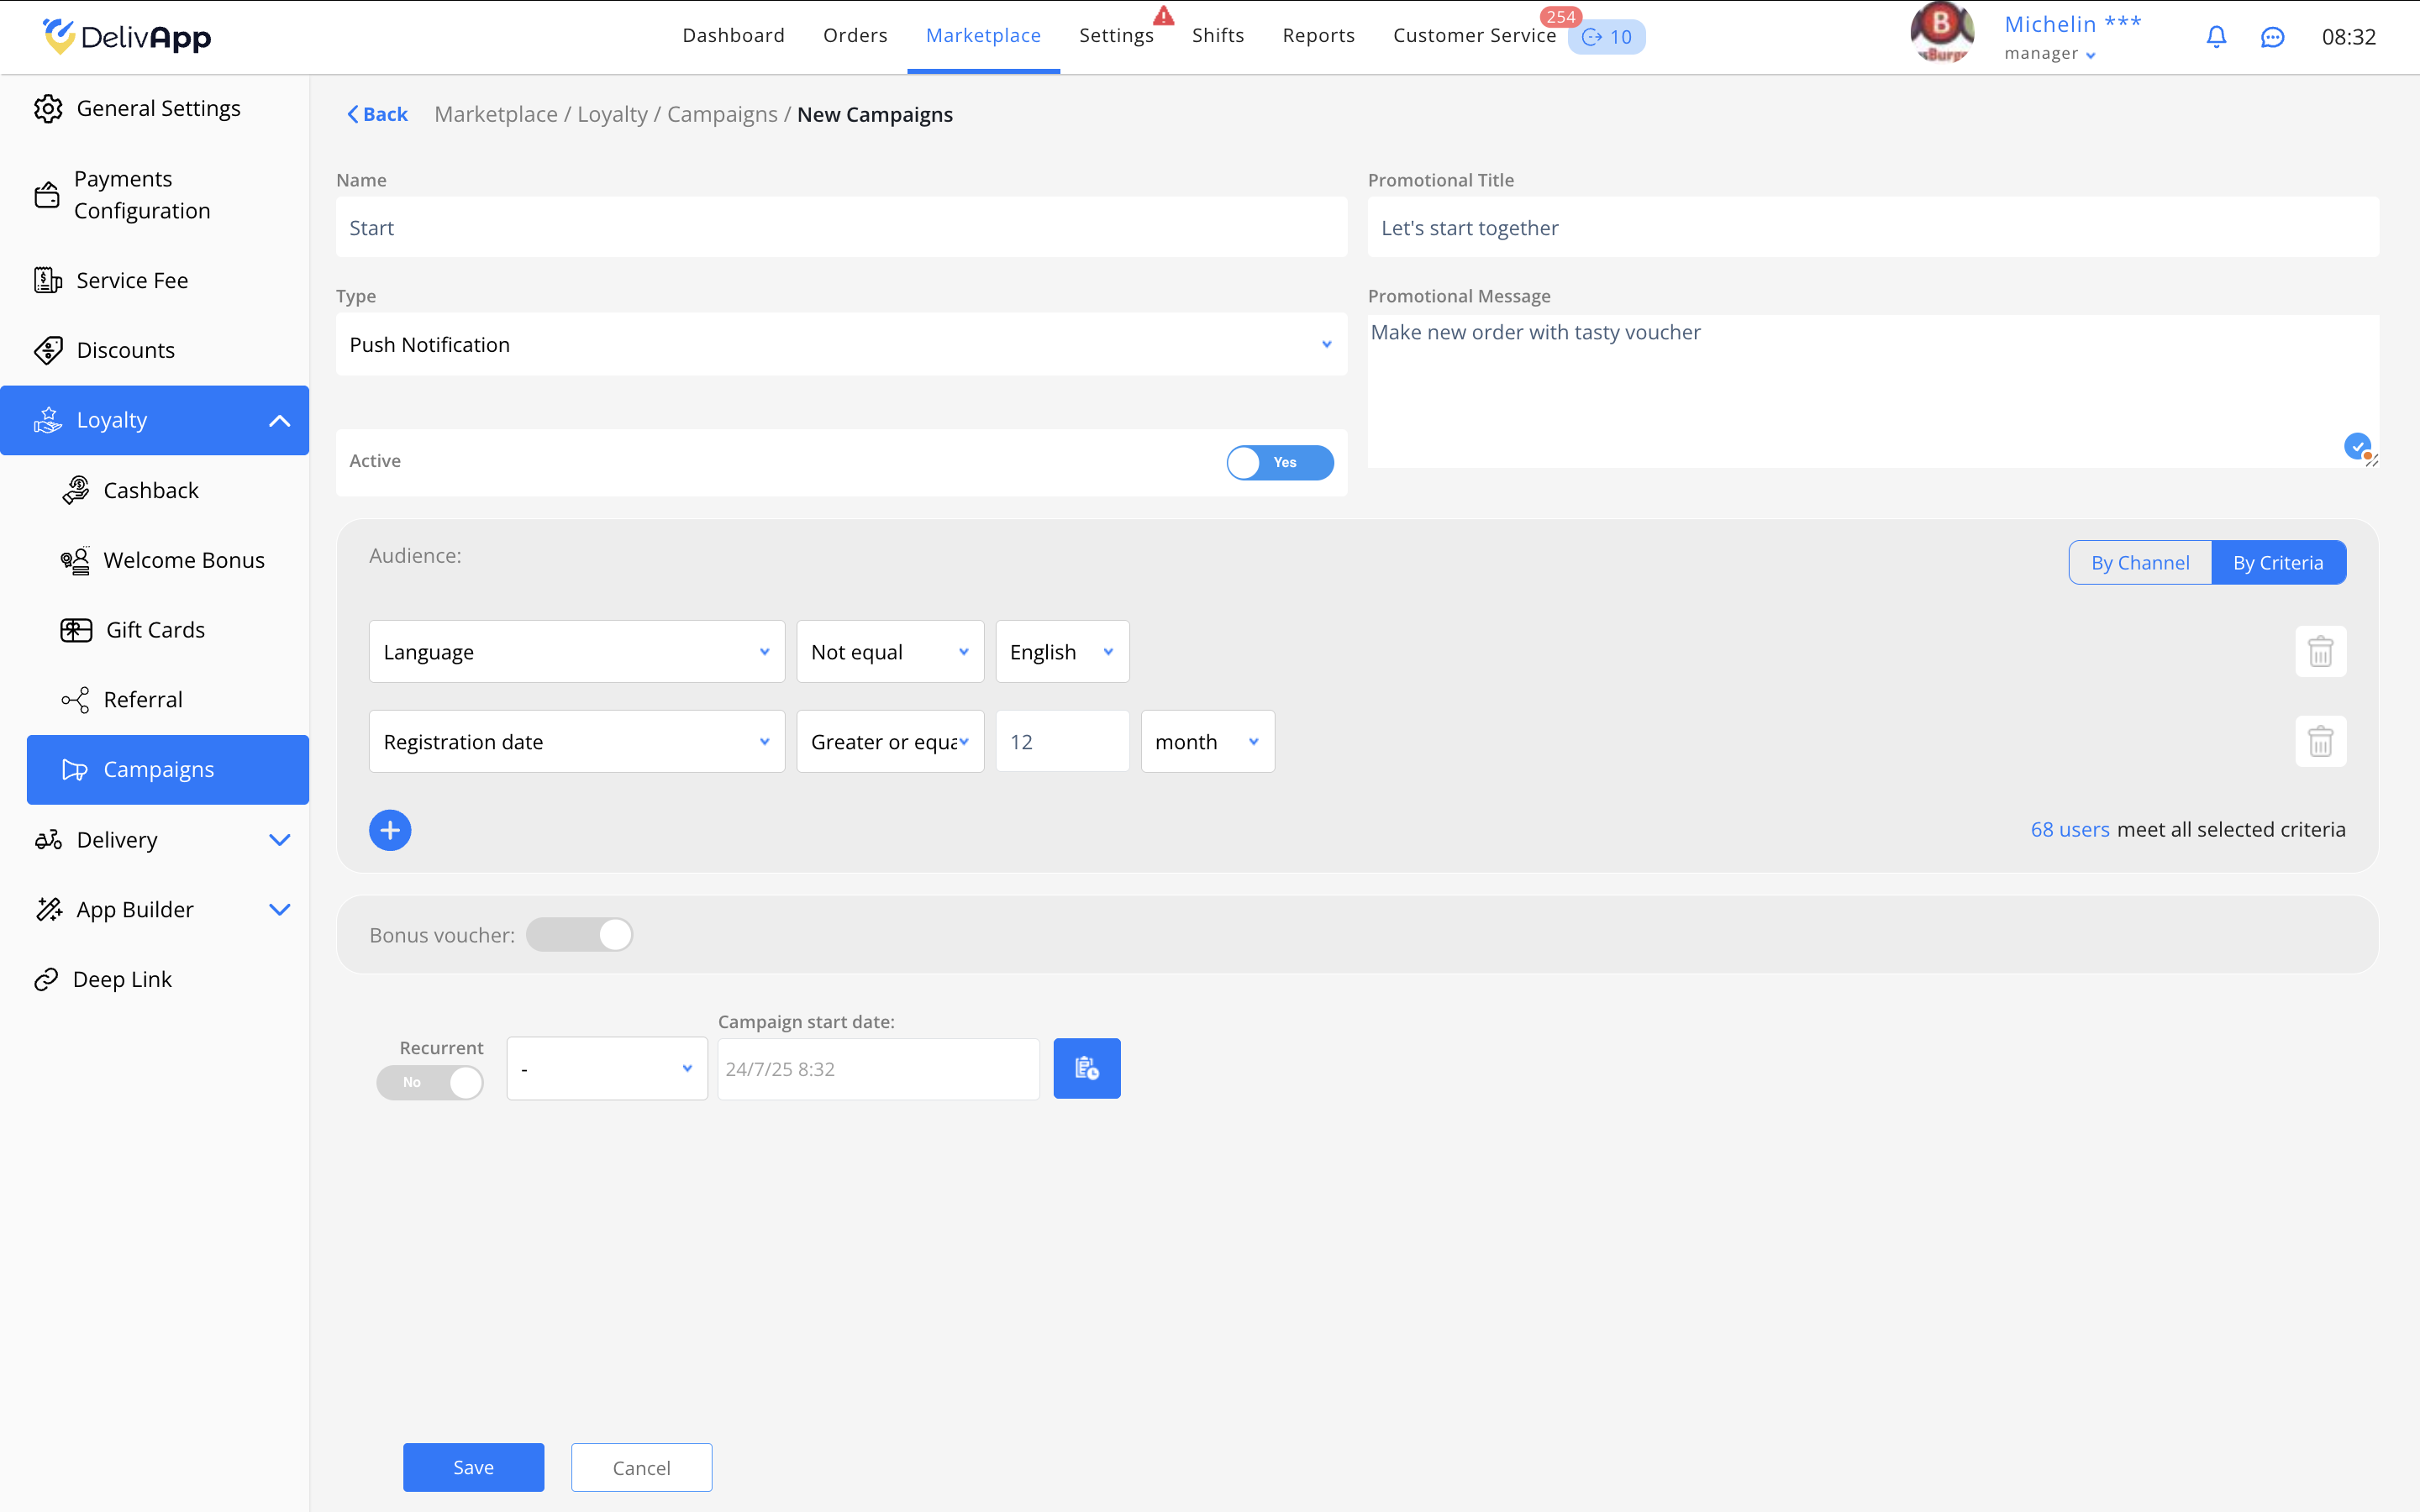
Task: Open General Settings from sidebar
Action: [157, 108]
